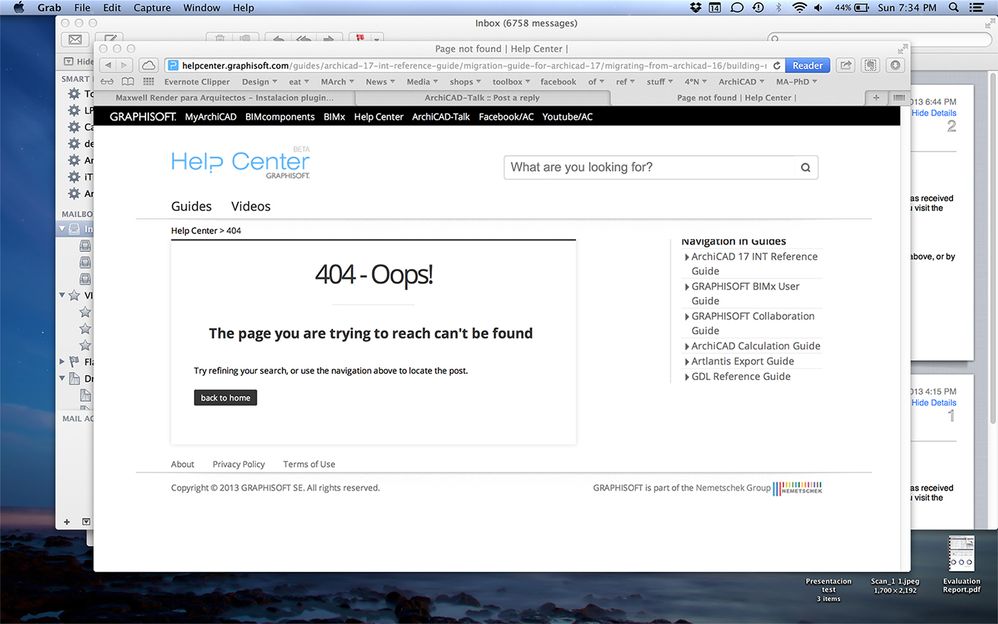This screenshot has height=624, width=998.
Task: Go forward with Safari's forward arrow
Action: (124, 66)
